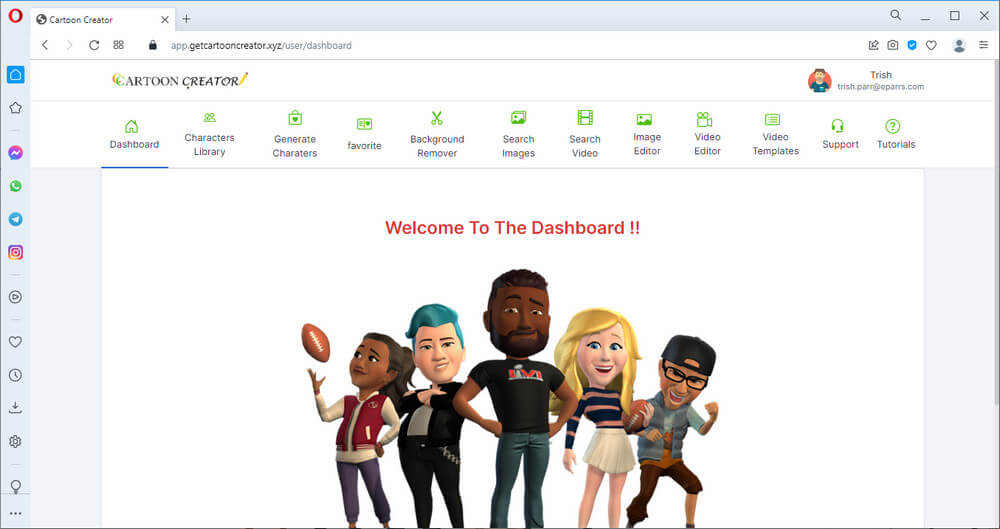Click the browser forward arrow
This screenshot has height=529, width=1000.
[x=69, y=45]
